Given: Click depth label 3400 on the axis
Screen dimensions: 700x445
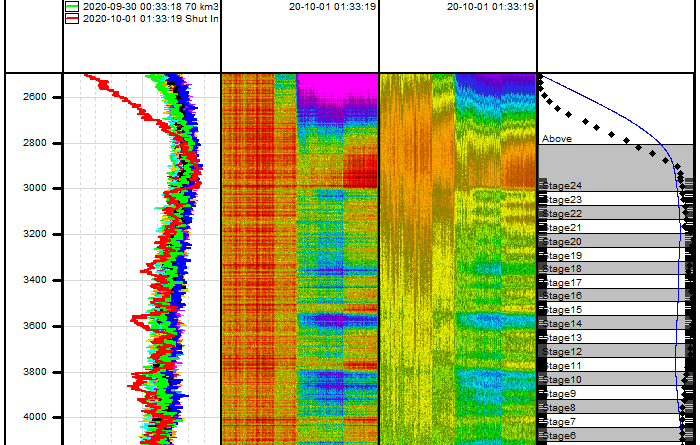Looking at the screenshot, I should [x=35, y=280].
